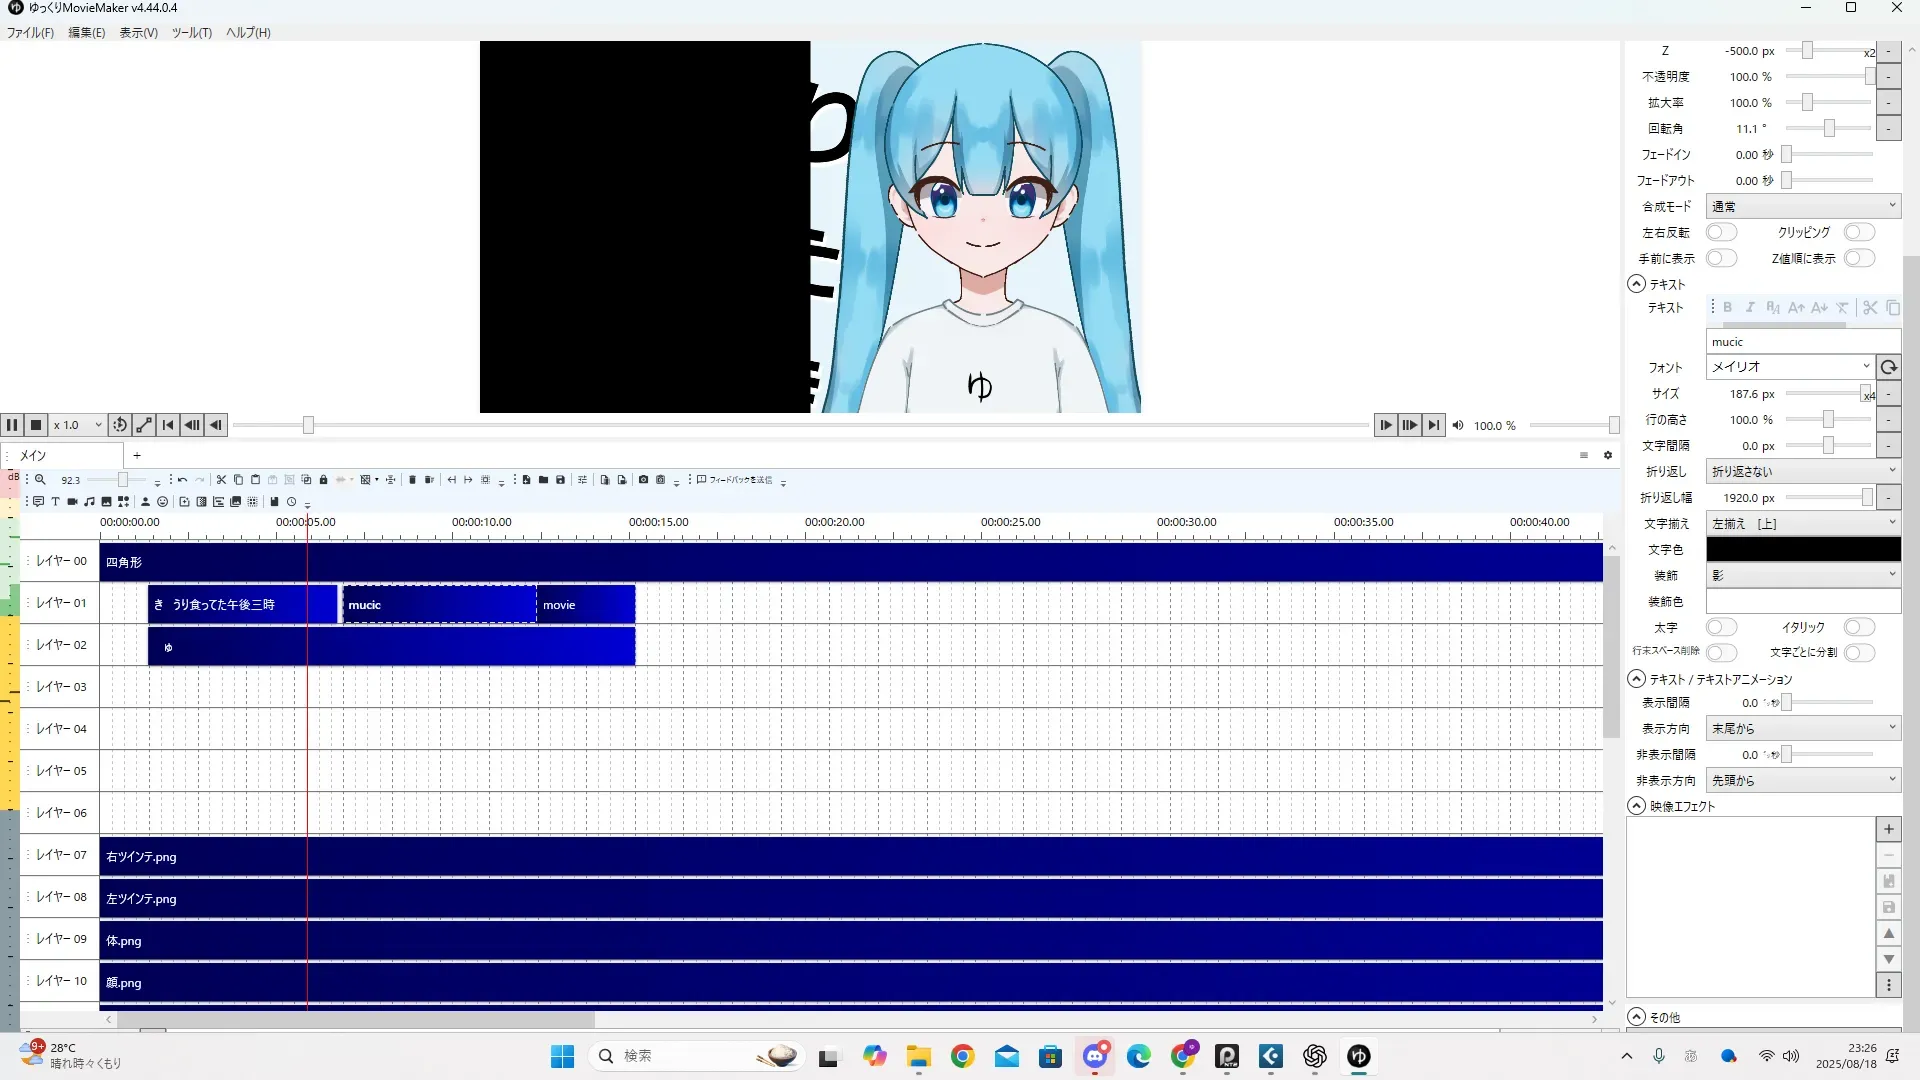Add an audio item with music note icon

(x=89, y=502)
